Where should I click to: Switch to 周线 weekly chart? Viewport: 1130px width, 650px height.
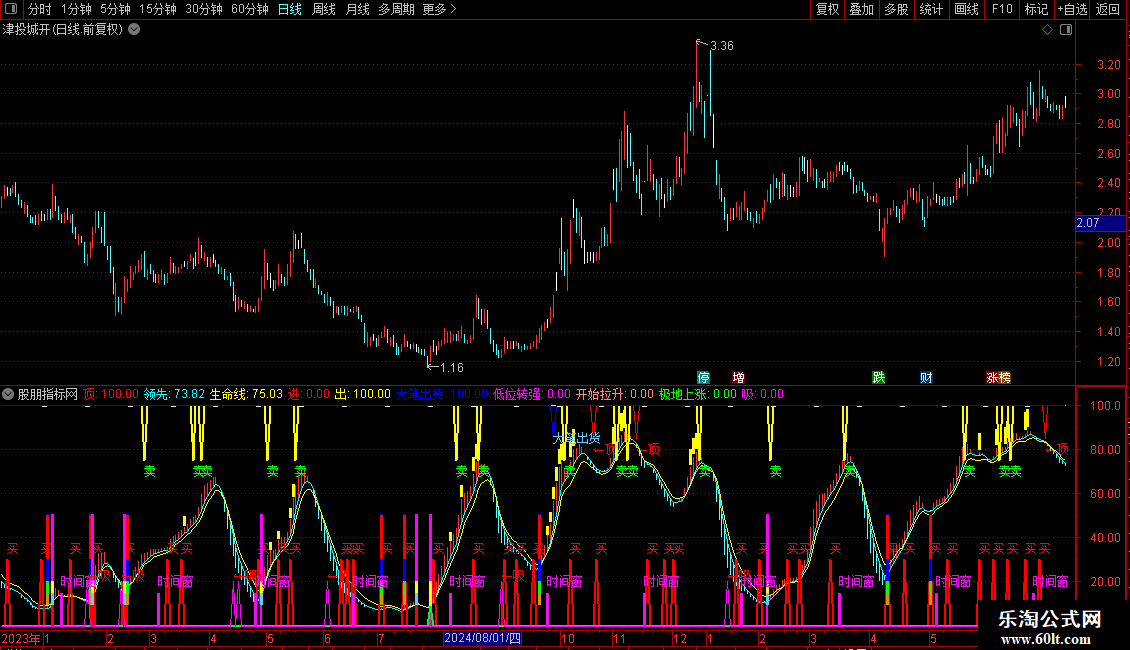point(324,9)
